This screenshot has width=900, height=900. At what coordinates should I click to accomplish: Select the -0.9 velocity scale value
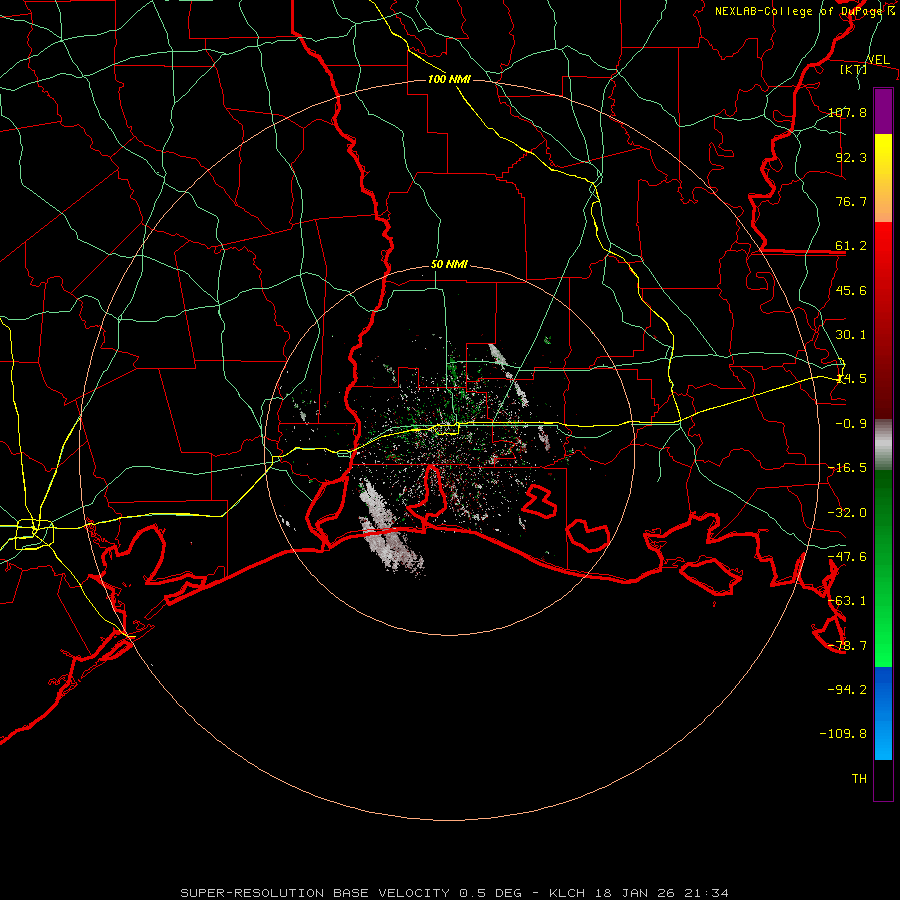[x=851, y=424]
